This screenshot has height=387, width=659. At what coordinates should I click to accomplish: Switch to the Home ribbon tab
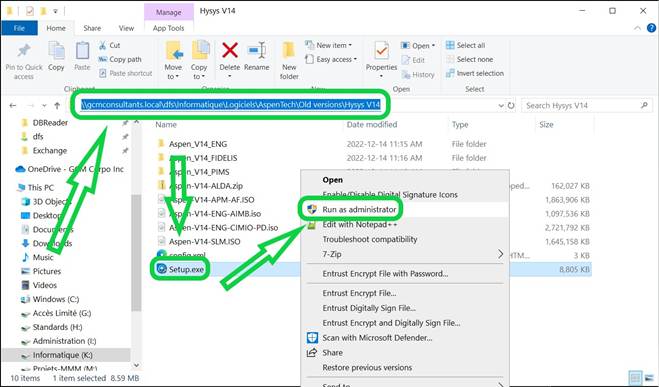[x=56, y=28]
